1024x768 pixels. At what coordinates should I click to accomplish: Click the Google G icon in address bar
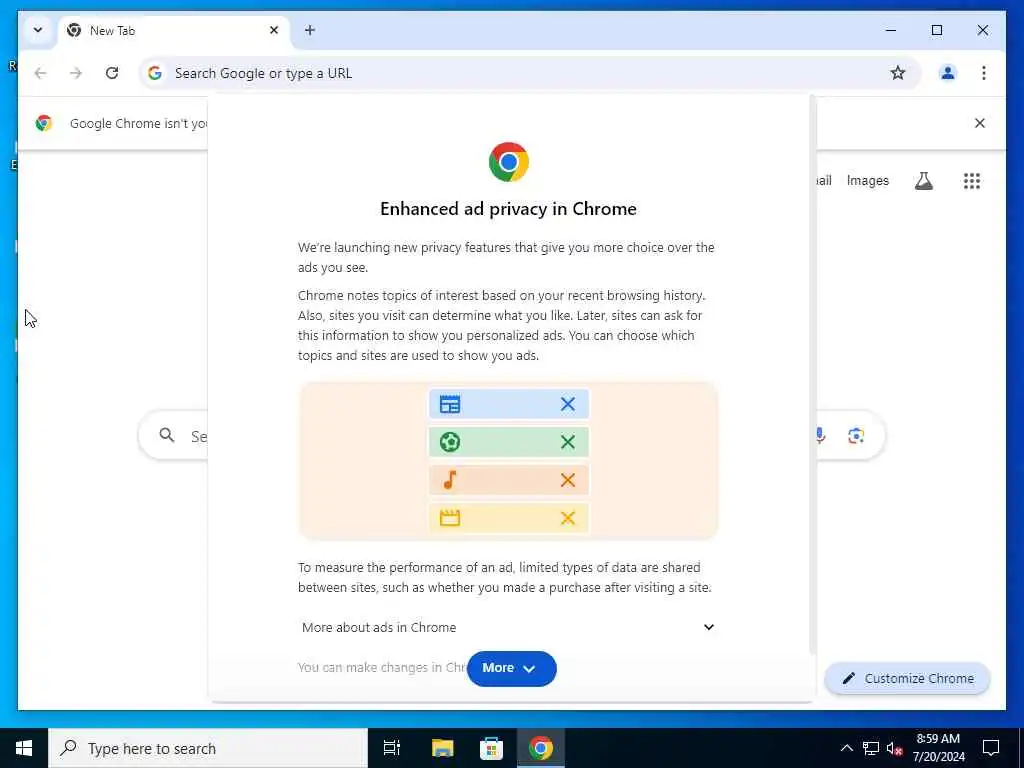[x=155, y=73]
